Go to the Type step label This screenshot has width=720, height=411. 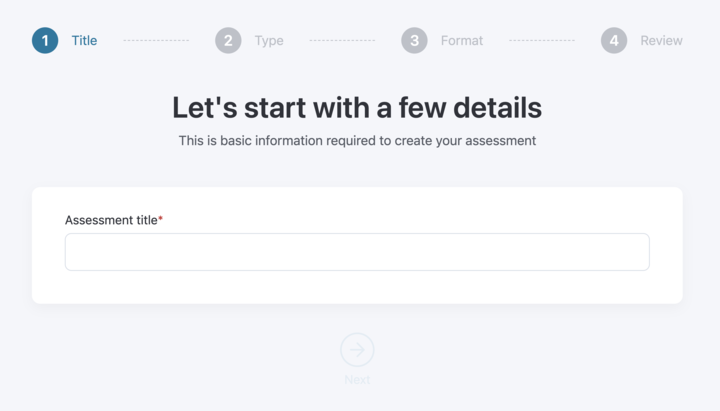269,41
